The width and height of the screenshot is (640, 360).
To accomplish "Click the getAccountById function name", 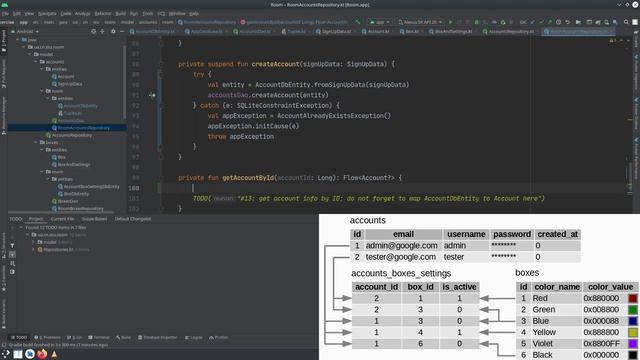I will pyautogui.click(x=248, y=178).
